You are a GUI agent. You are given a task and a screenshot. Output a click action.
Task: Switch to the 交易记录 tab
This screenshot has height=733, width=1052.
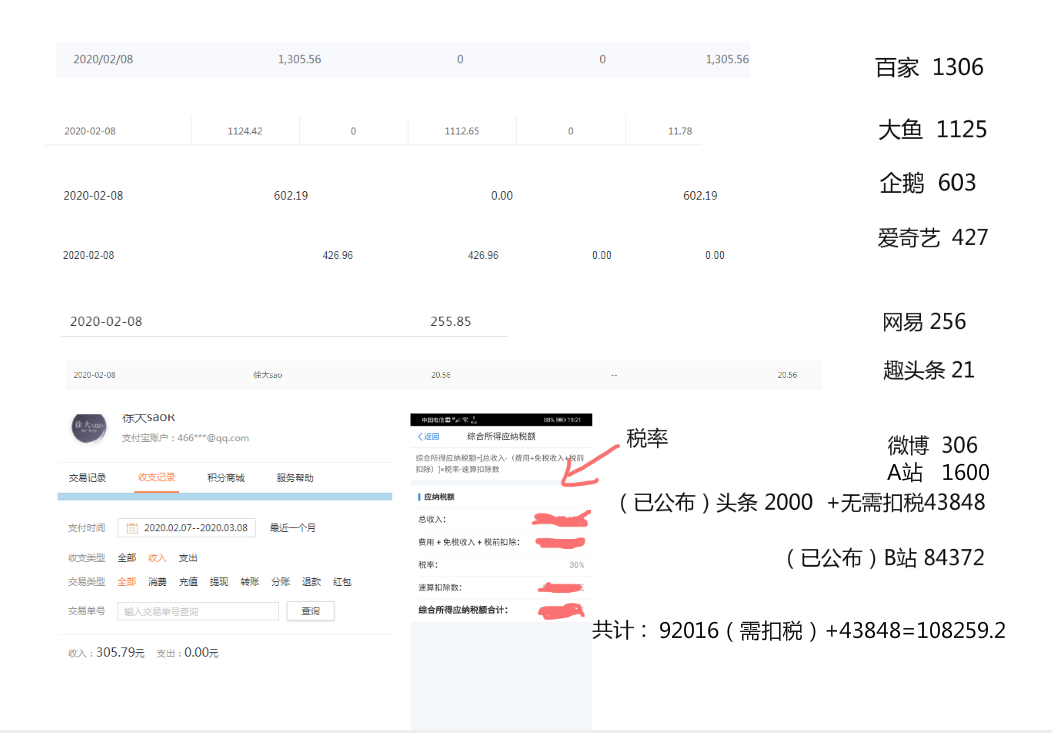[87, 477]
